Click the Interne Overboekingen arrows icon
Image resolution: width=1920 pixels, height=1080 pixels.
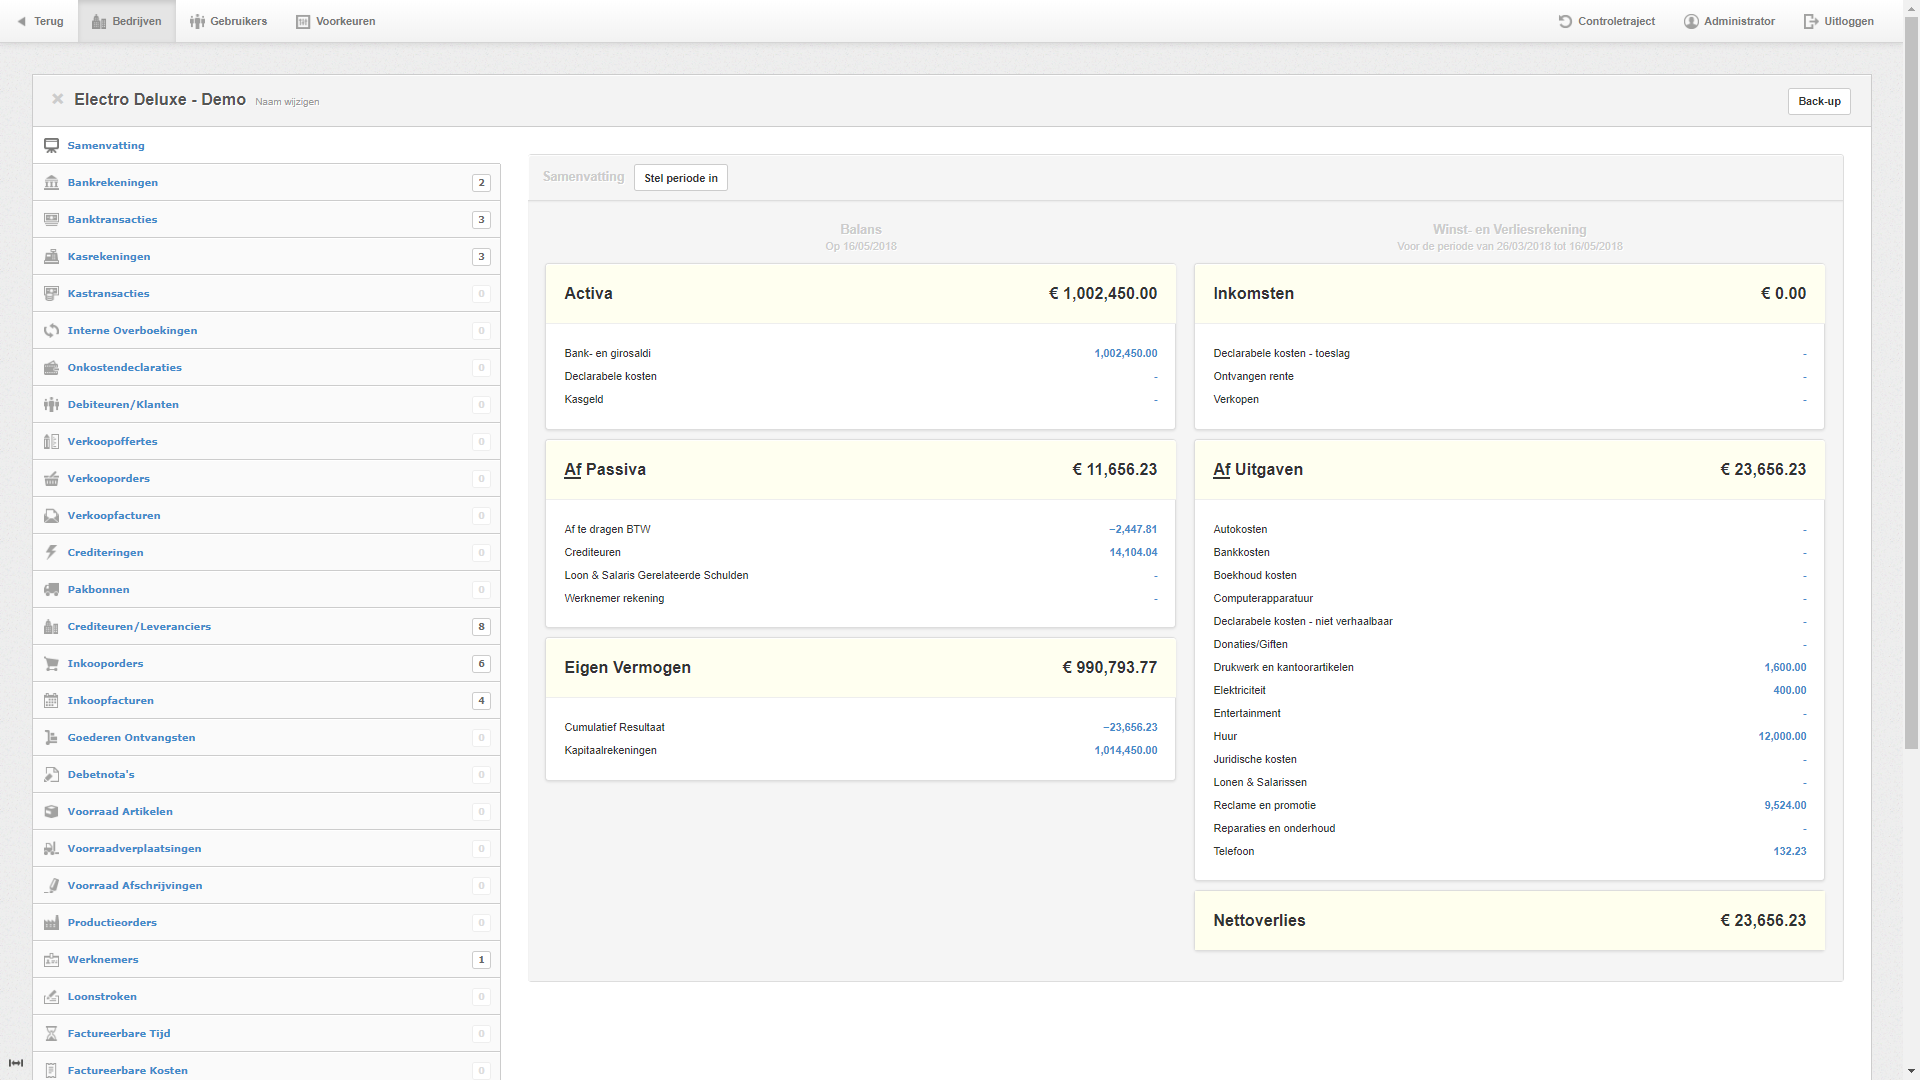click(51, 331)
